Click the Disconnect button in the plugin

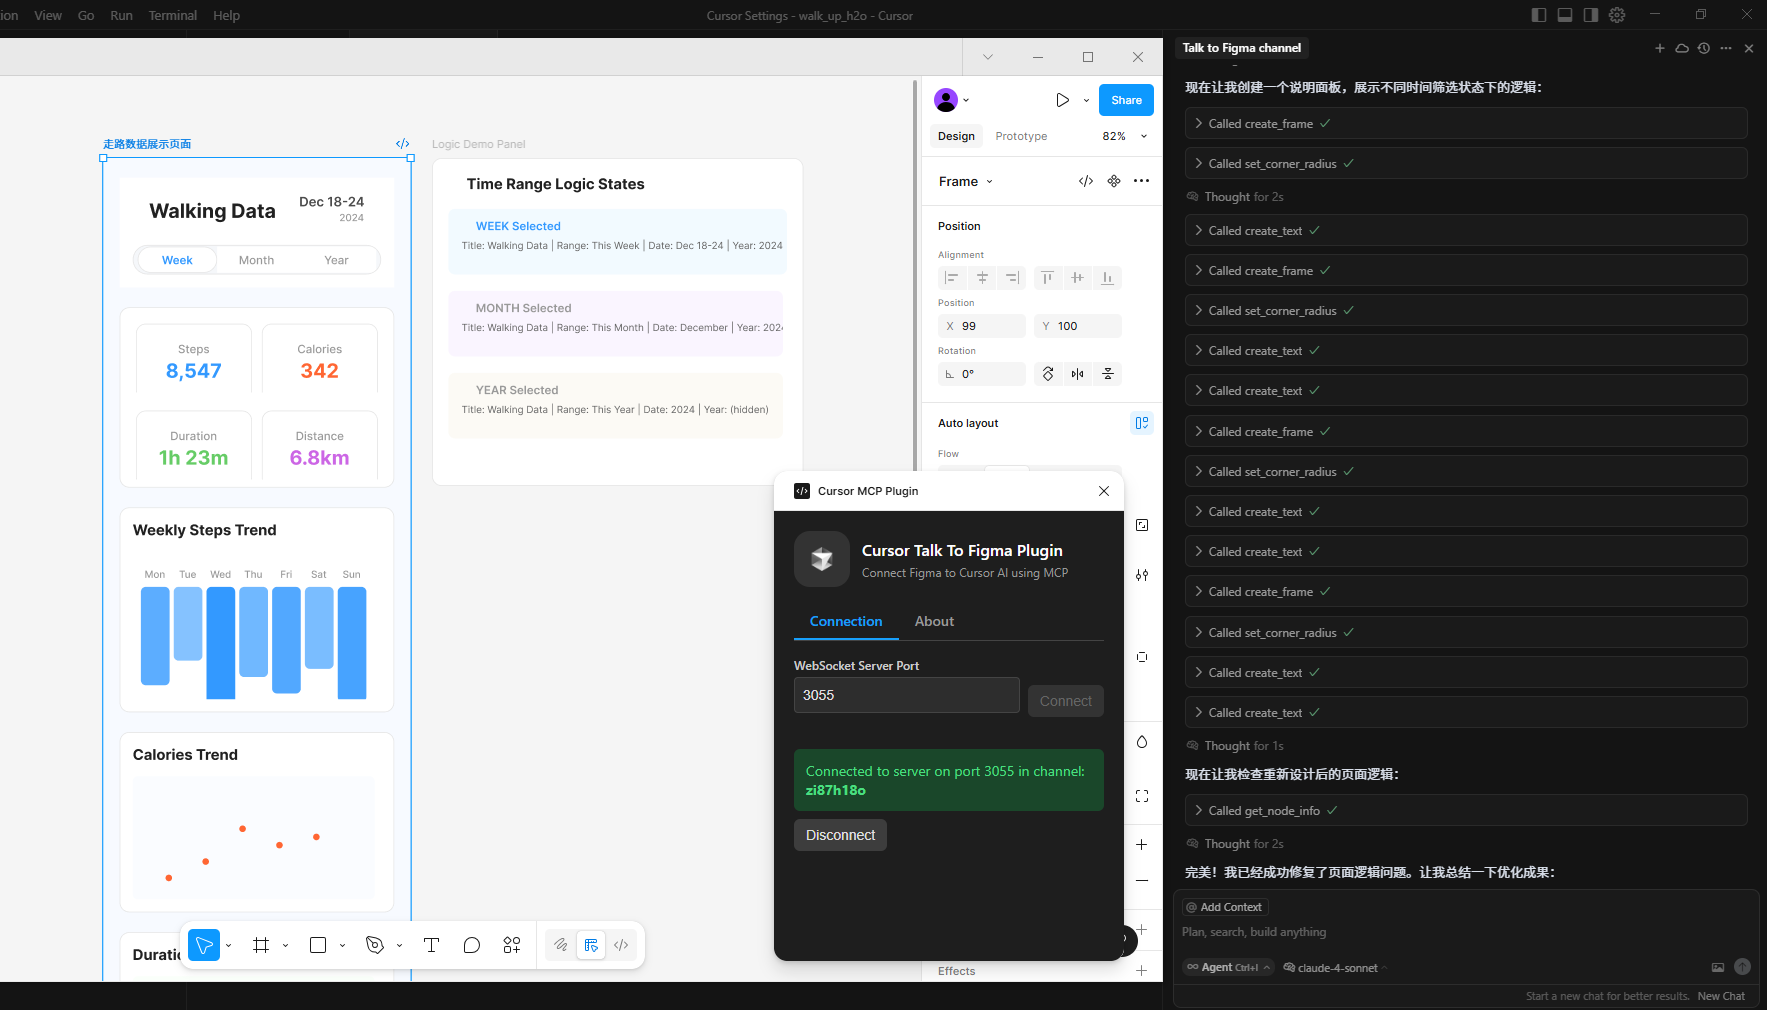tap(840, 834)
